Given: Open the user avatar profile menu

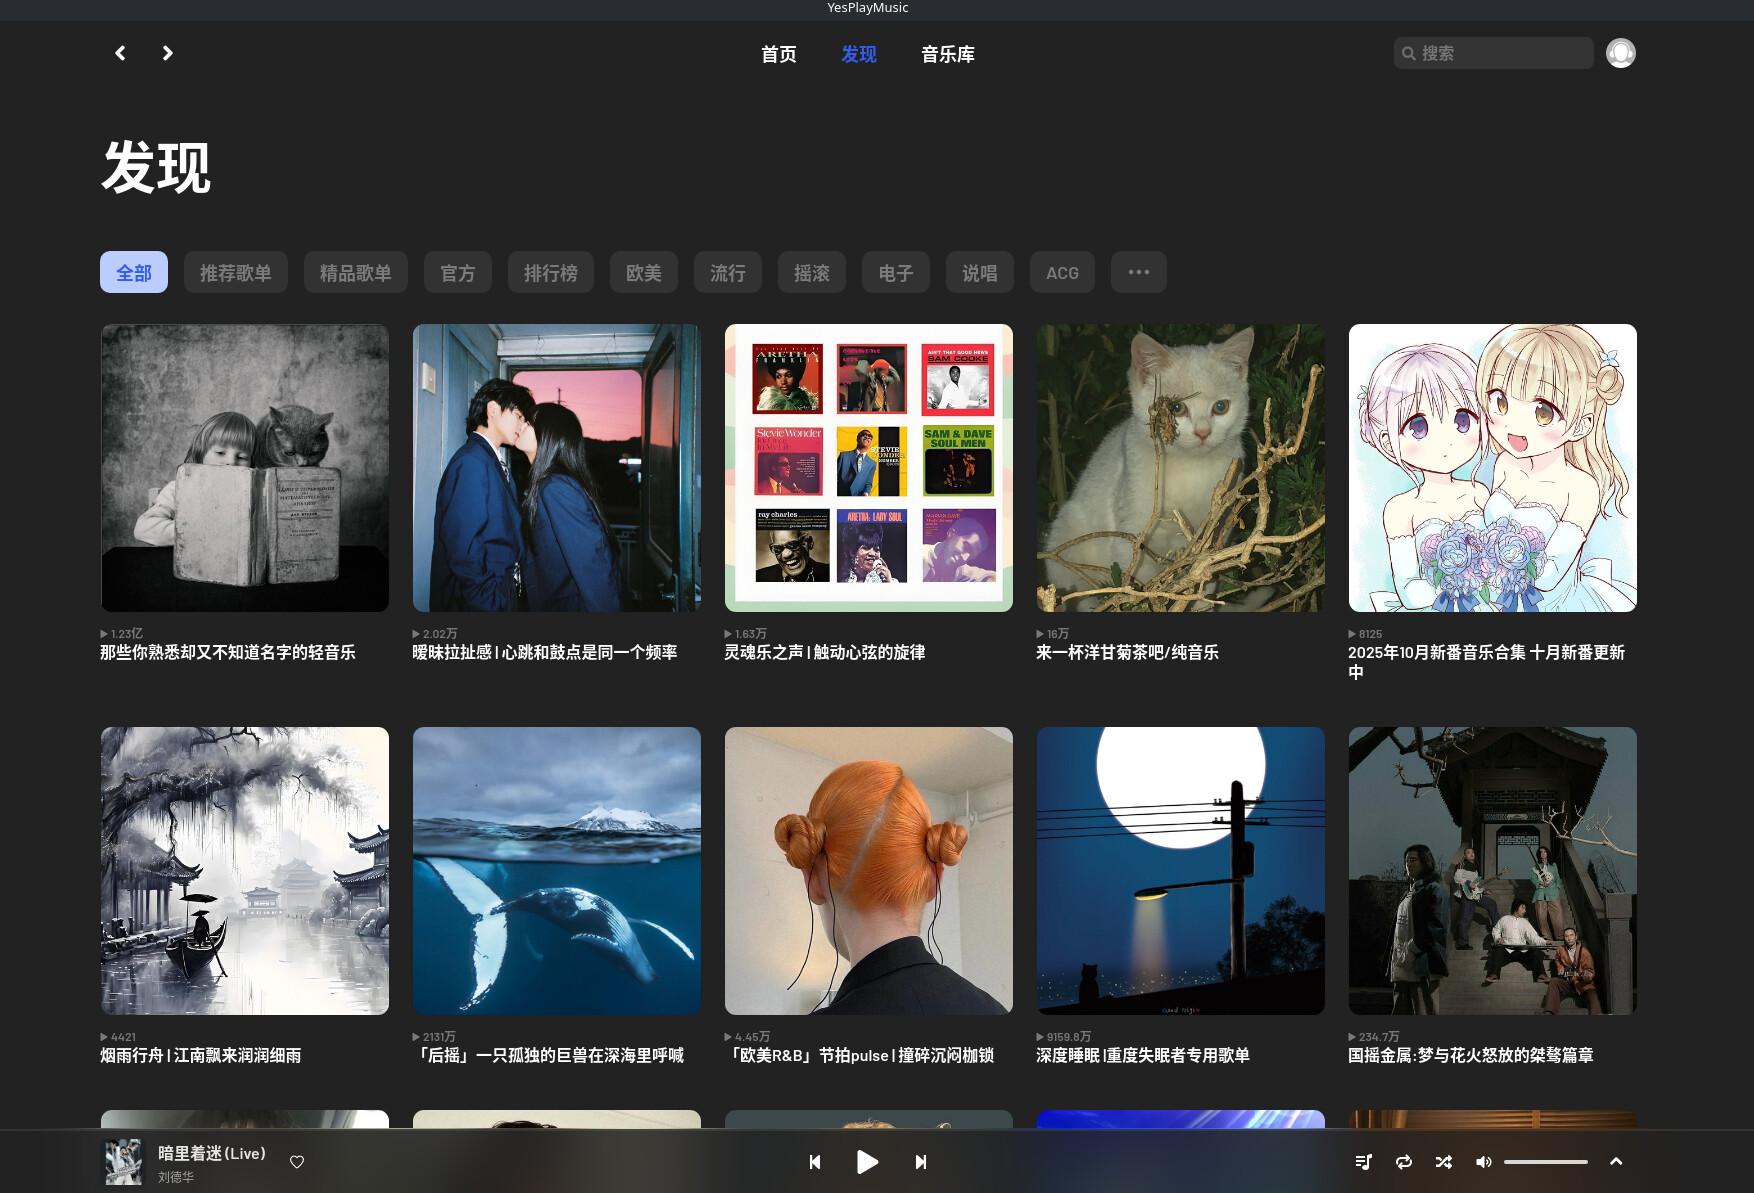Looking at the screenshot, I should pos(1620,53).
